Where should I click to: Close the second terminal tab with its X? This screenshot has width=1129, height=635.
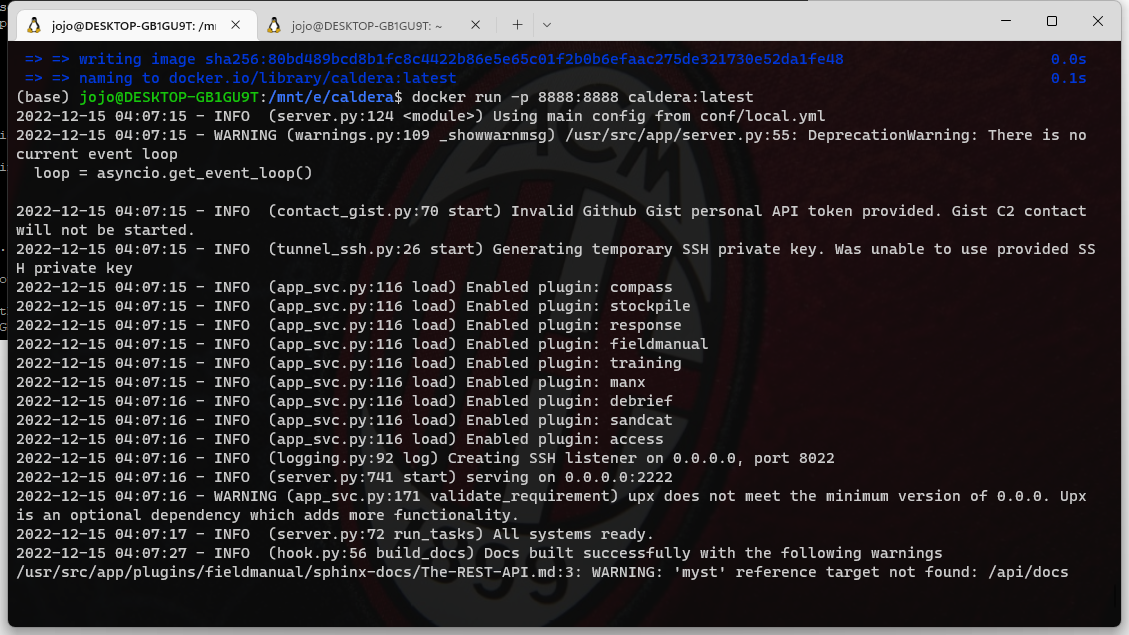point(476,24)
